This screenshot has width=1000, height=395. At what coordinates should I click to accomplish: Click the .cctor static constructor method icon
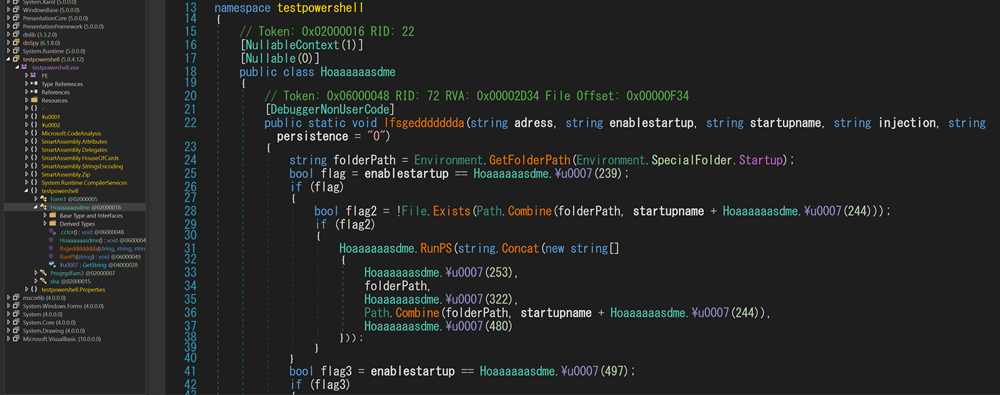click(53, 232)
